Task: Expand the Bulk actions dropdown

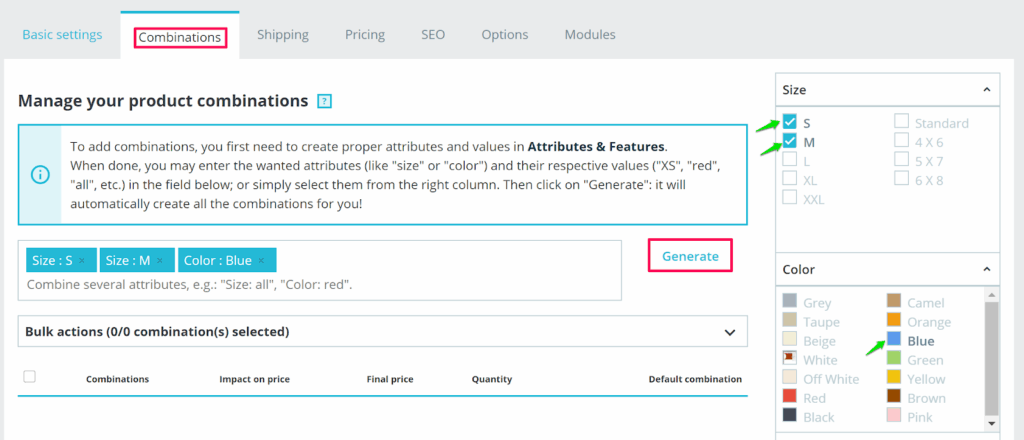Action: pyautogui.click(x=728, y=331)
